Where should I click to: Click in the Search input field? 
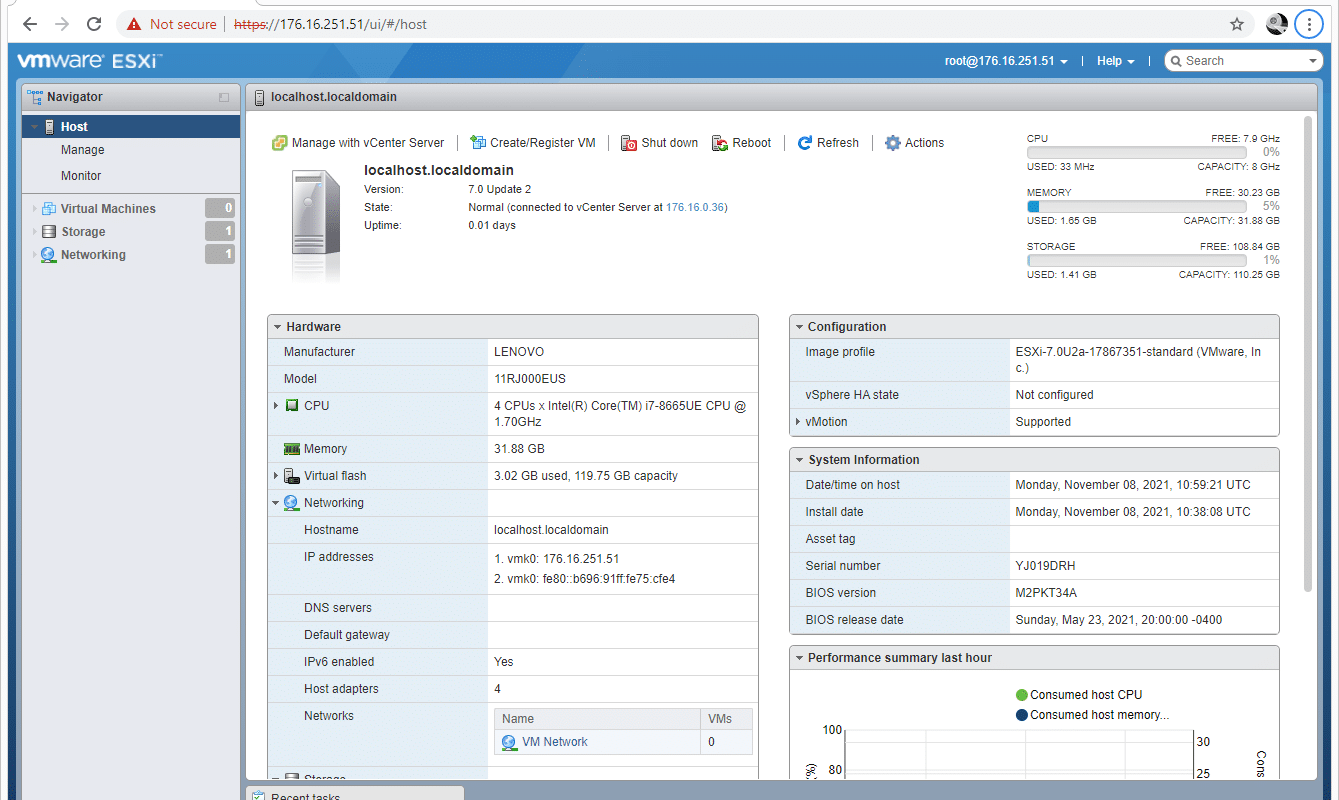coord(1243,61)
